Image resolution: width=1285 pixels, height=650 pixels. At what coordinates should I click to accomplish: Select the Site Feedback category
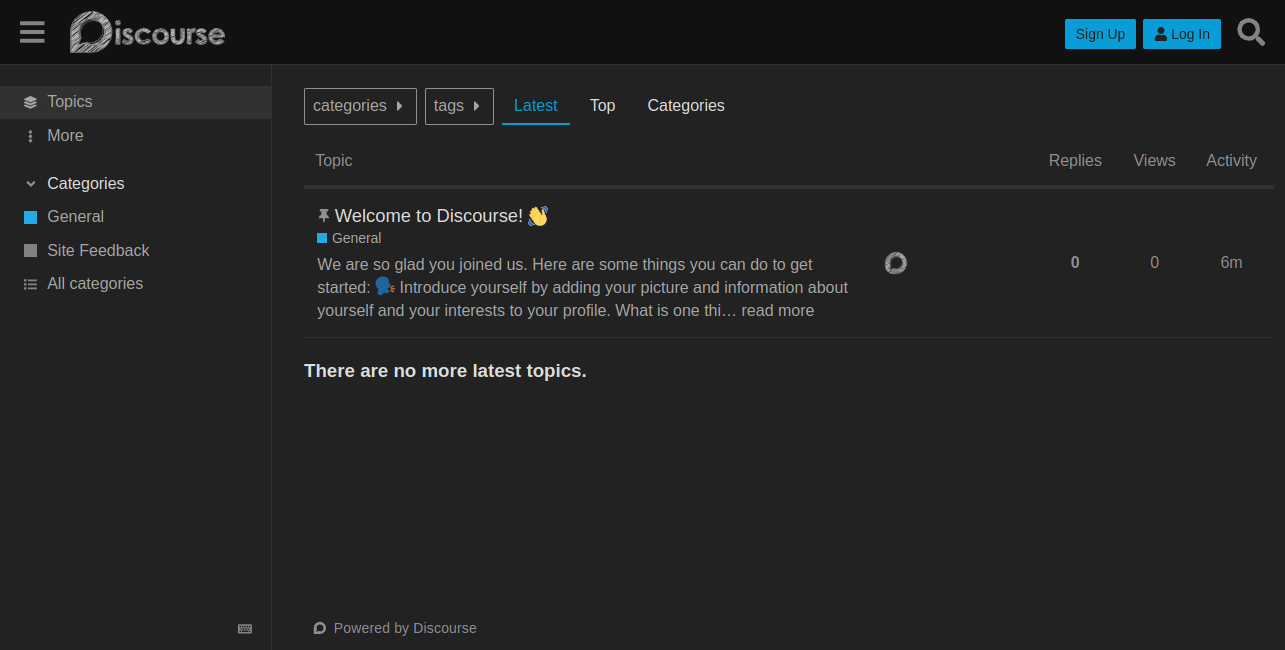[x=98, y=250]
